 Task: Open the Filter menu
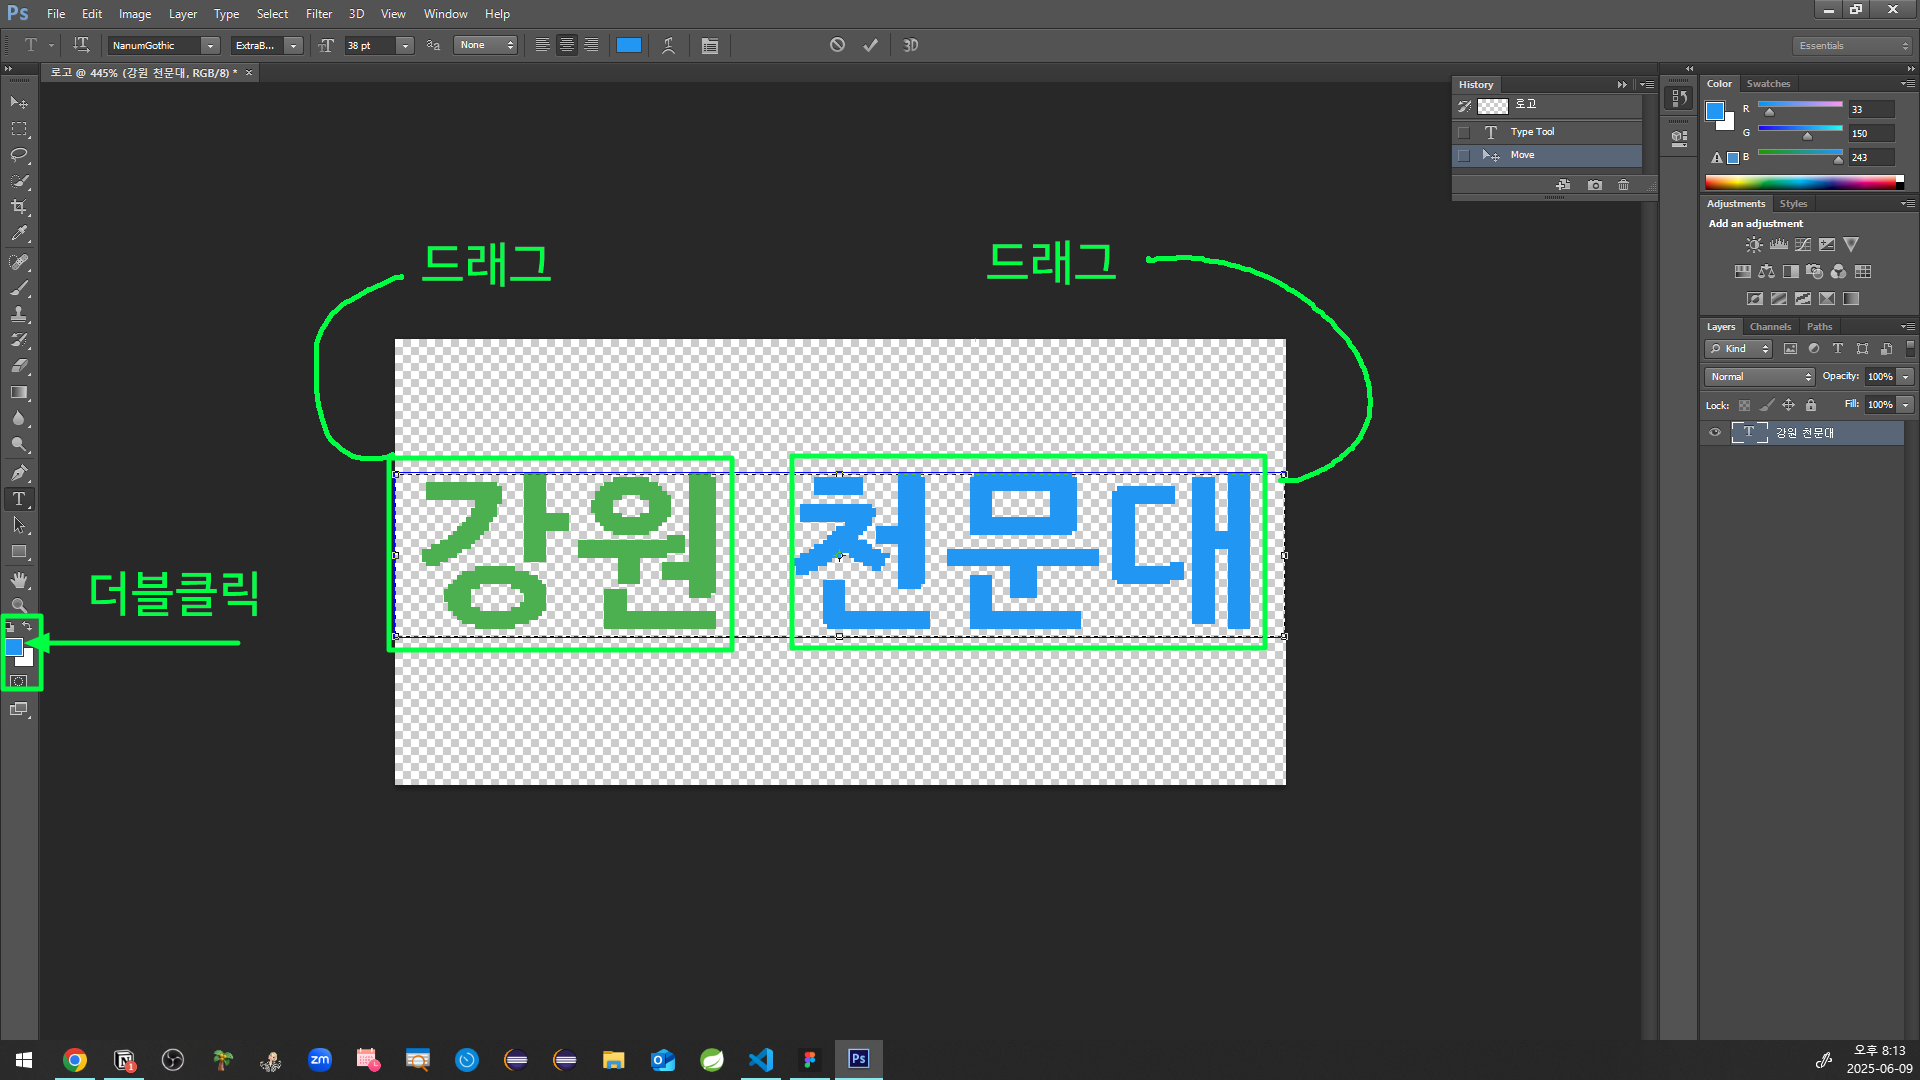pos(319,14)
